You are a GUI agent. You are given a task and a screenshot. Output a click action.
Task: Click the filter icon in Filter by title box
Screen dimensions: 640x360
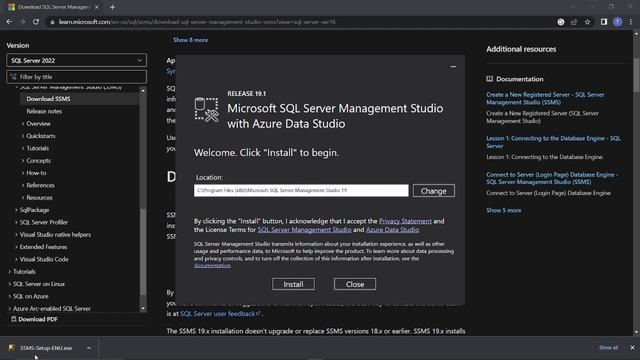point(13,77)
